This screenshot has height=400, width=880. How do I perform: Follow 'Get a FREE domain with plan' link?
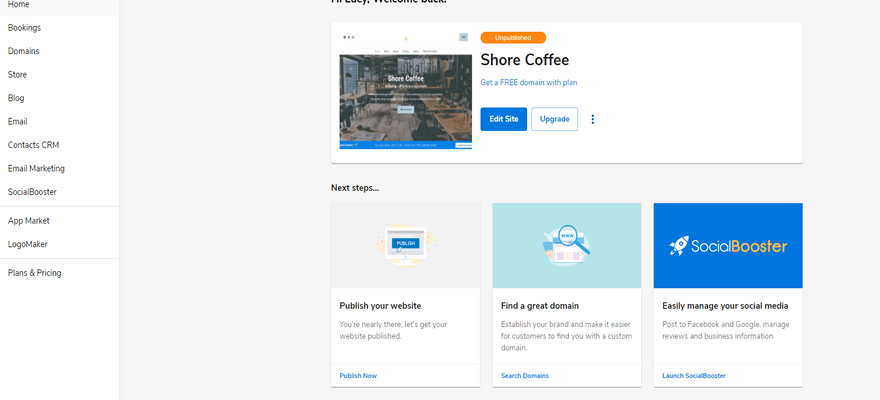pyautogui.click(x=529, y=82)
